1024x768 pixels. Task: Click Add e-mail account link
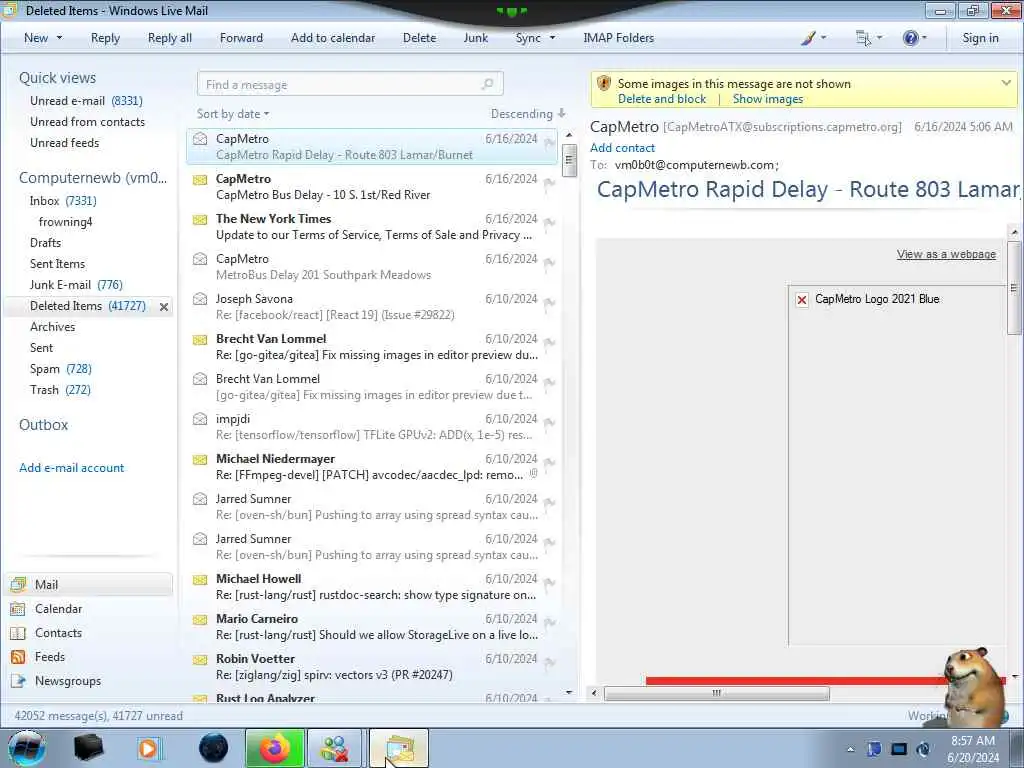tap(71, 468)
